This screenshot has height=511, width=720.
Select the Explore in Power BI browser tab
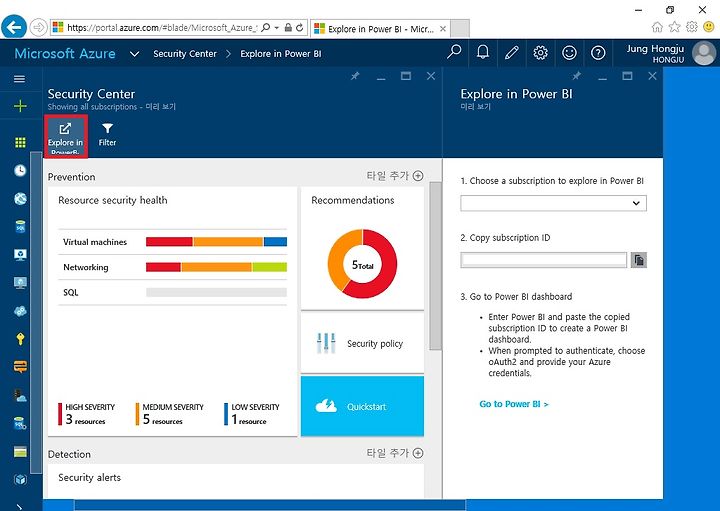coord(380,28)
